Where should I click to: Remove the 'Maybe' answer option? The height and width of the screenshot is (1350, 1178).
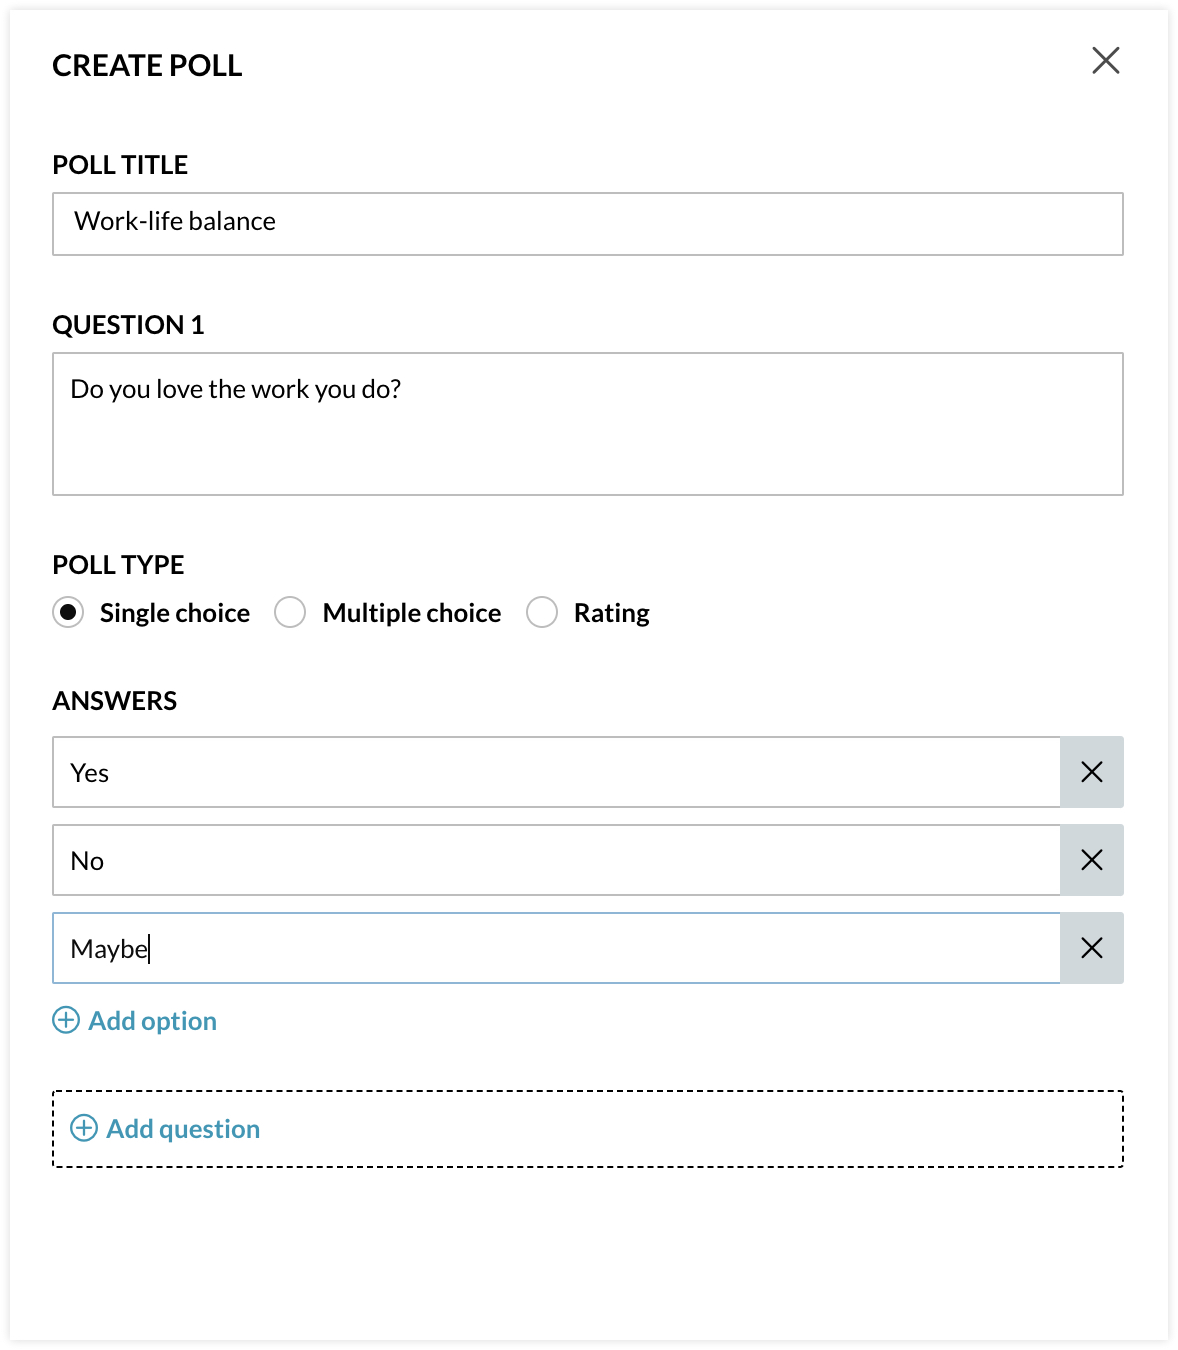(x=1091, y=948)
